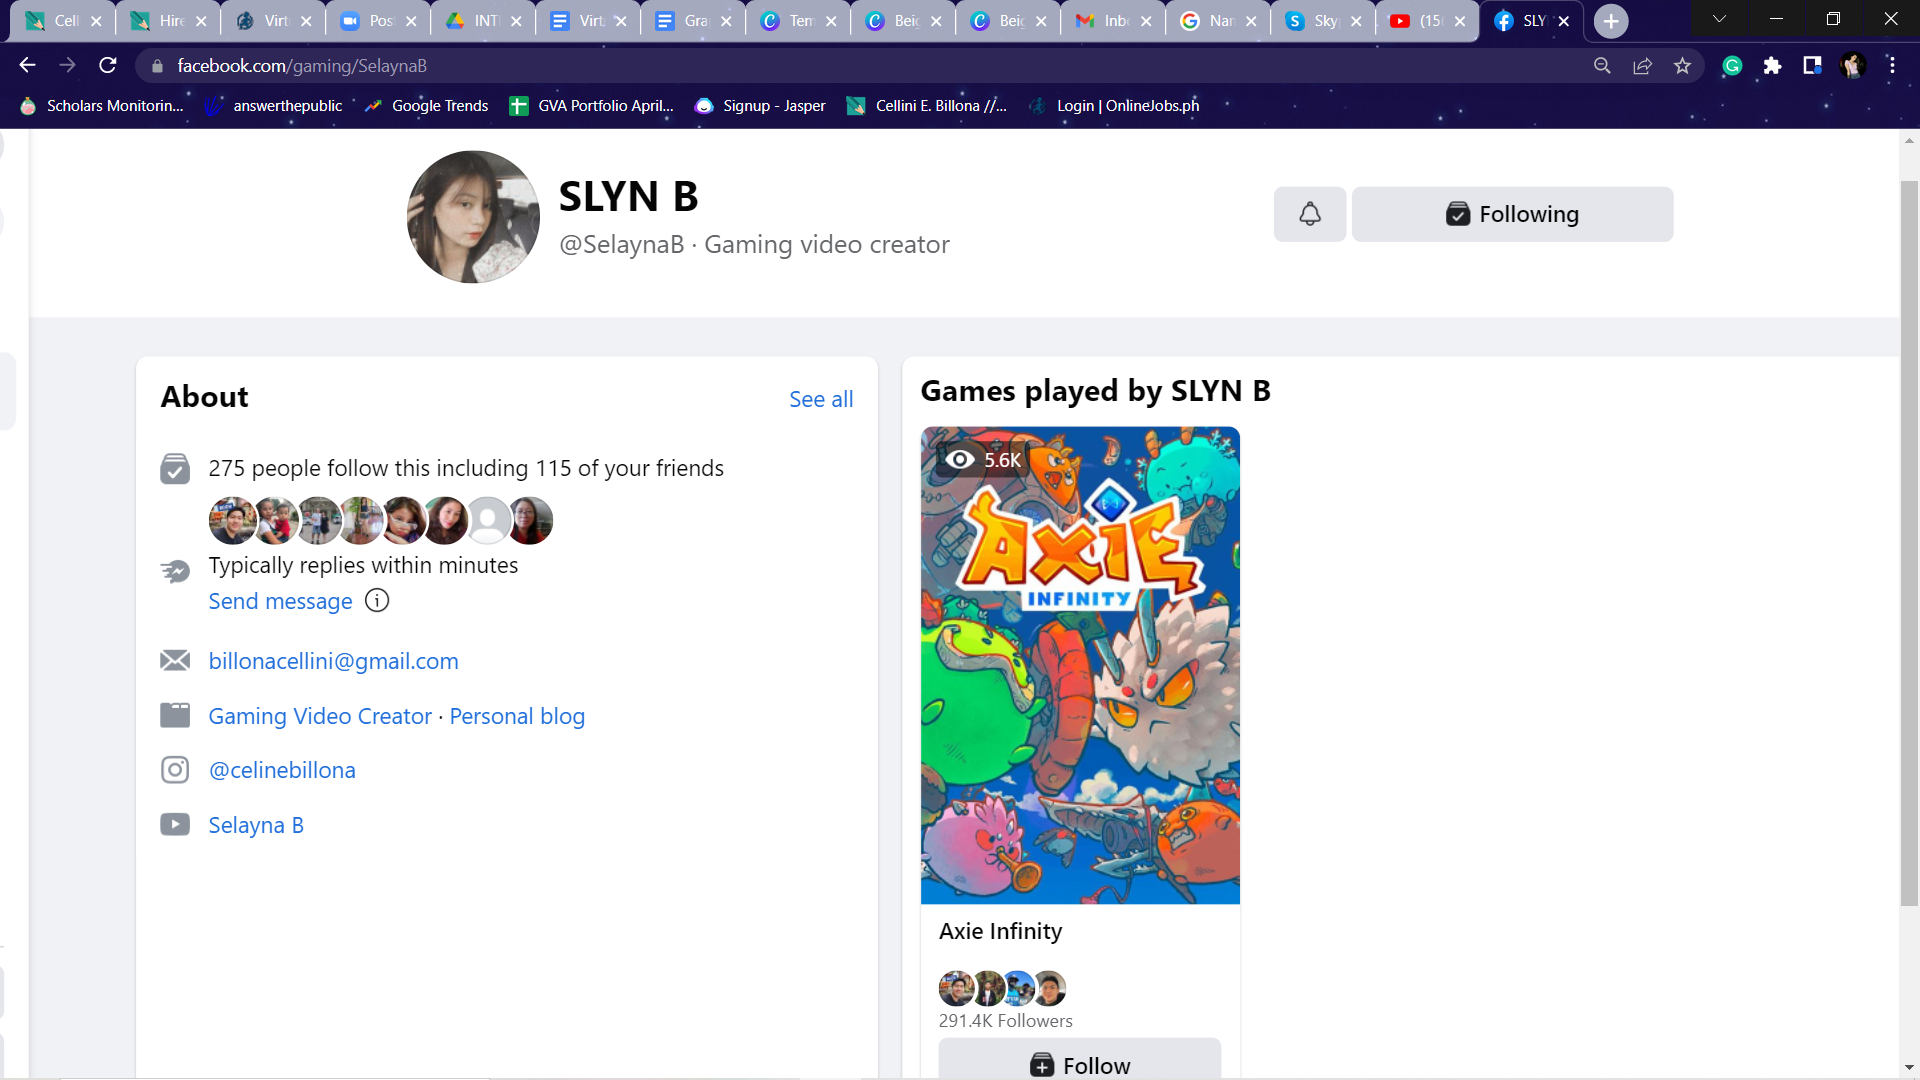Click the info icon beside Send message
This screenshot has width=1920, height=1080.
[x=377, y=601]
